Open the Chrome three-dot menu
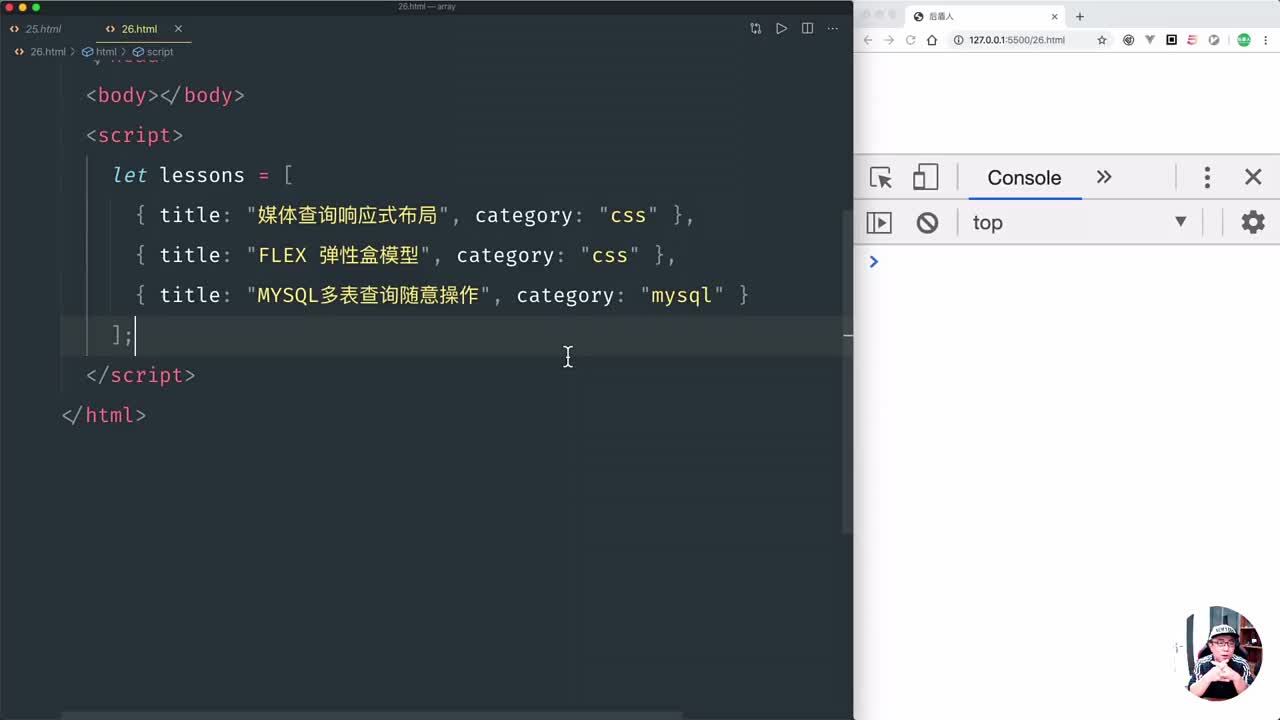This screenshot has width=1280, height=720. [1268, 40]
